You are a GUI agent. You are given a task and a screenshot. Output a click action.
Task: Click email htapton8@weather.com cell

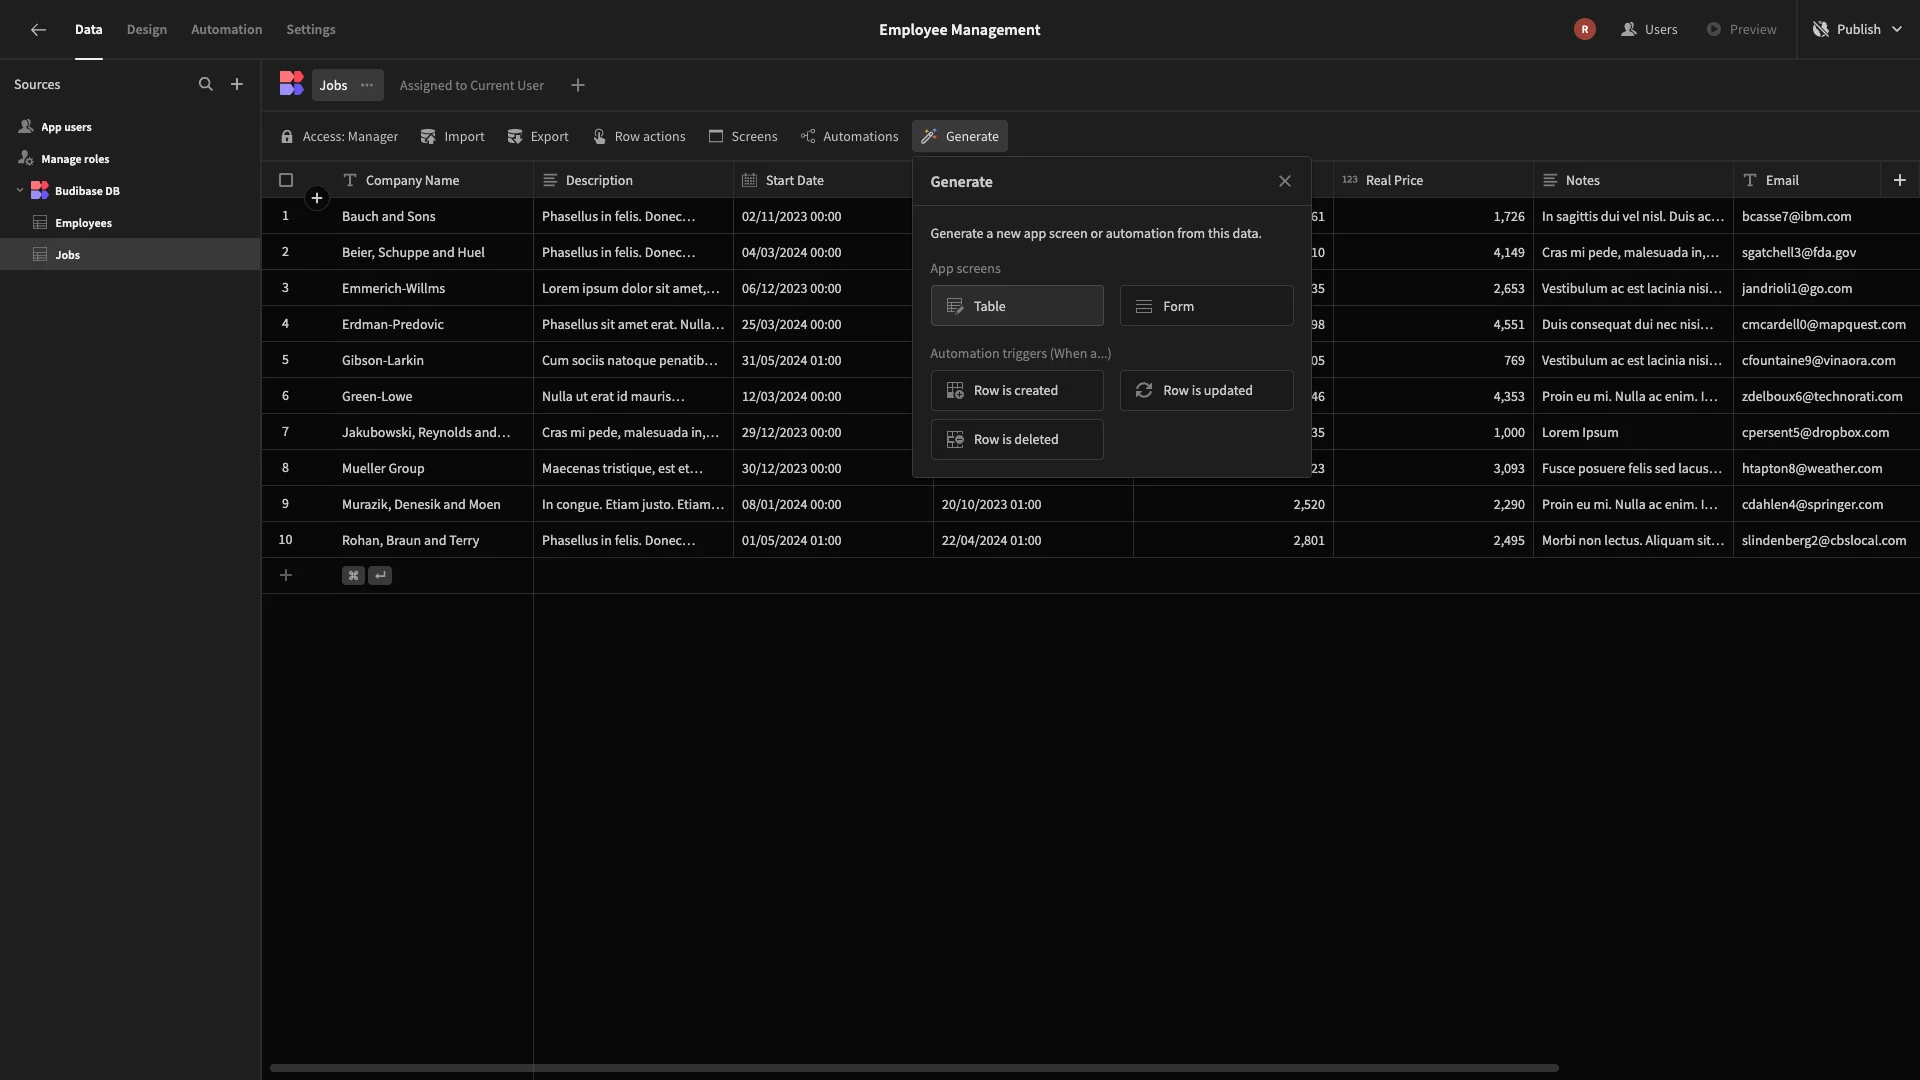1826,468
